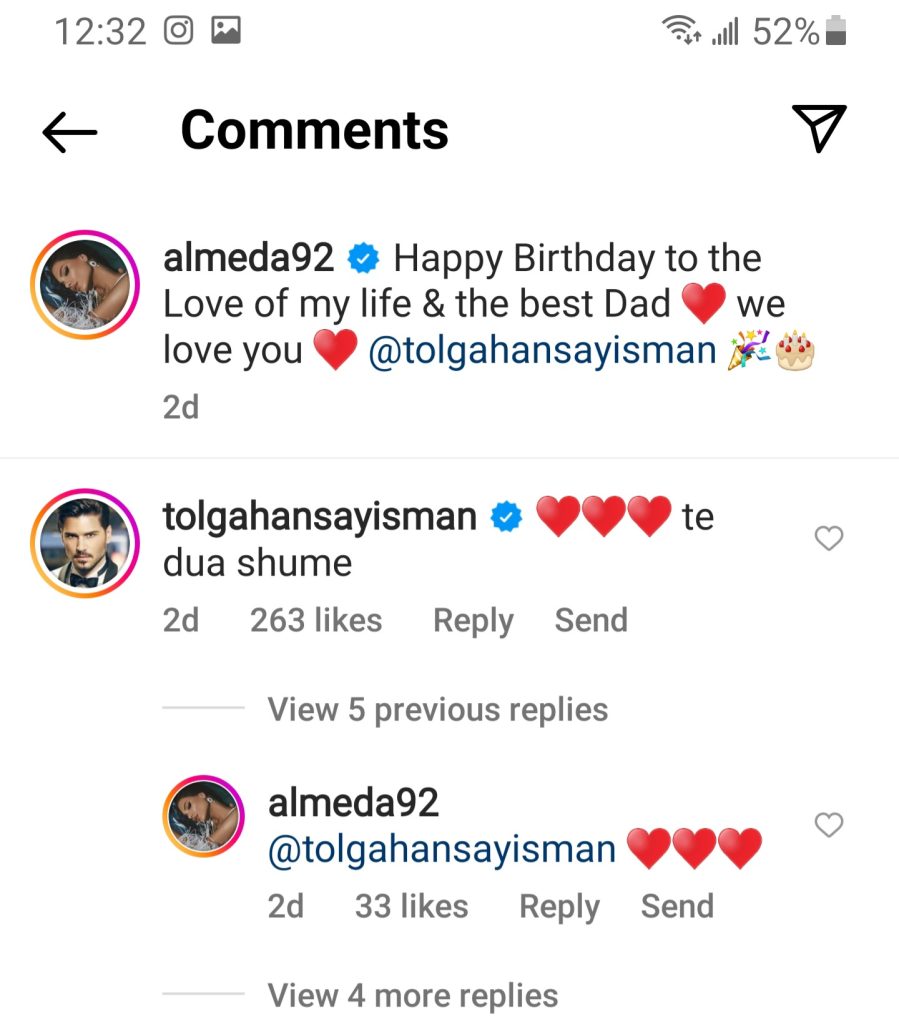Like tolgahansayisman's comment with heart

tap(829, 539)
